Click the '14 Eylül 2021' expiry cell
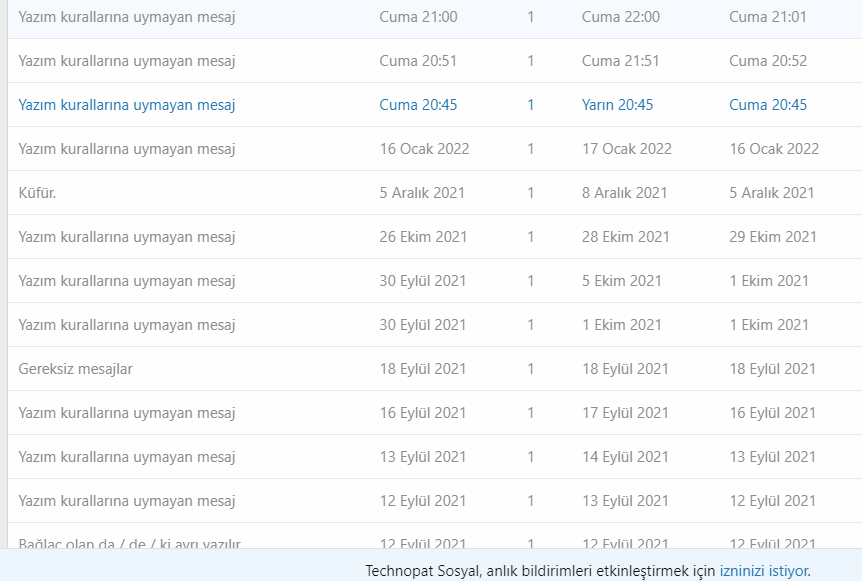The width and height of the screenshot is (862, 581). (x=625, y=457)
